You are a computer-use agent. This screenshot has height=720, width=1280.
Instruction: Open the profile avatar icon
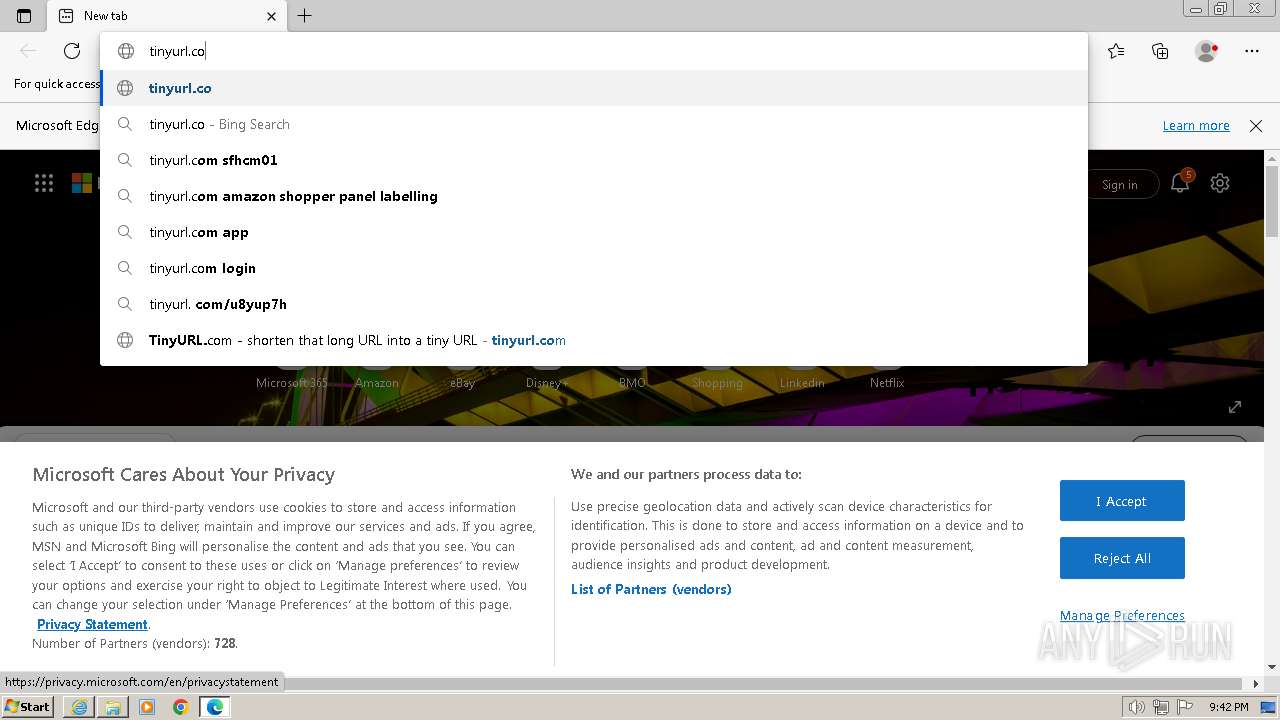pos(1206,51)
